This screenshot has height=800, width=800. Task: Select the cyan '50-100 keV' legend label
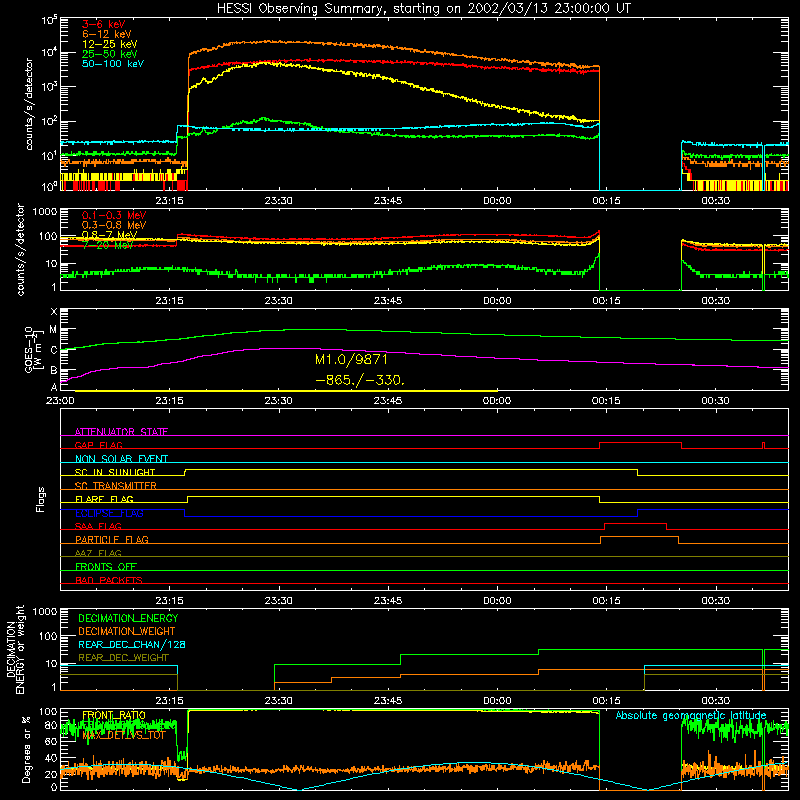[113, 64]
